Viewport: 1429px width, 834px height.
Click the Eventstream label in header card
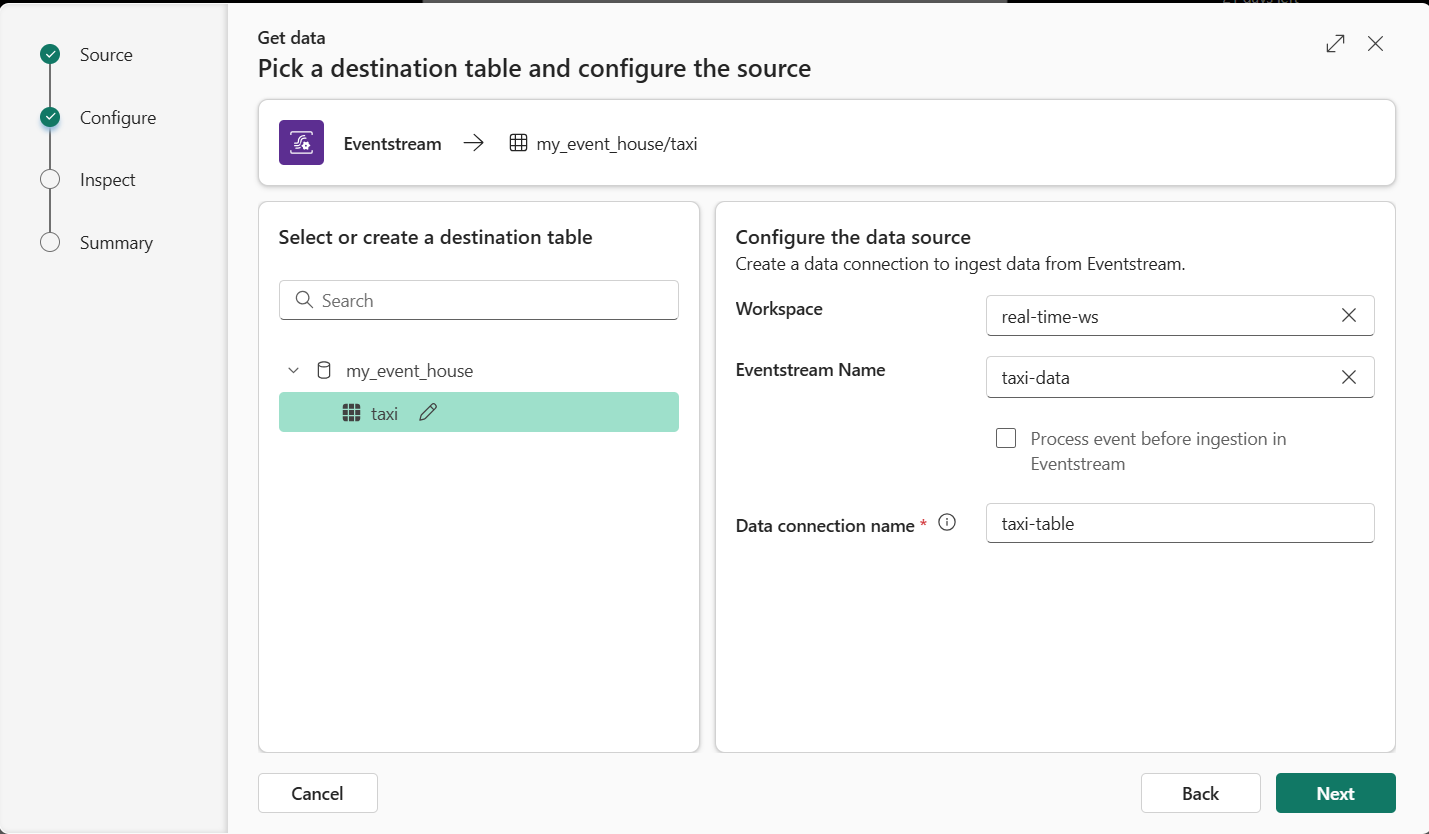pyautogui.click(x=392, y=144)
